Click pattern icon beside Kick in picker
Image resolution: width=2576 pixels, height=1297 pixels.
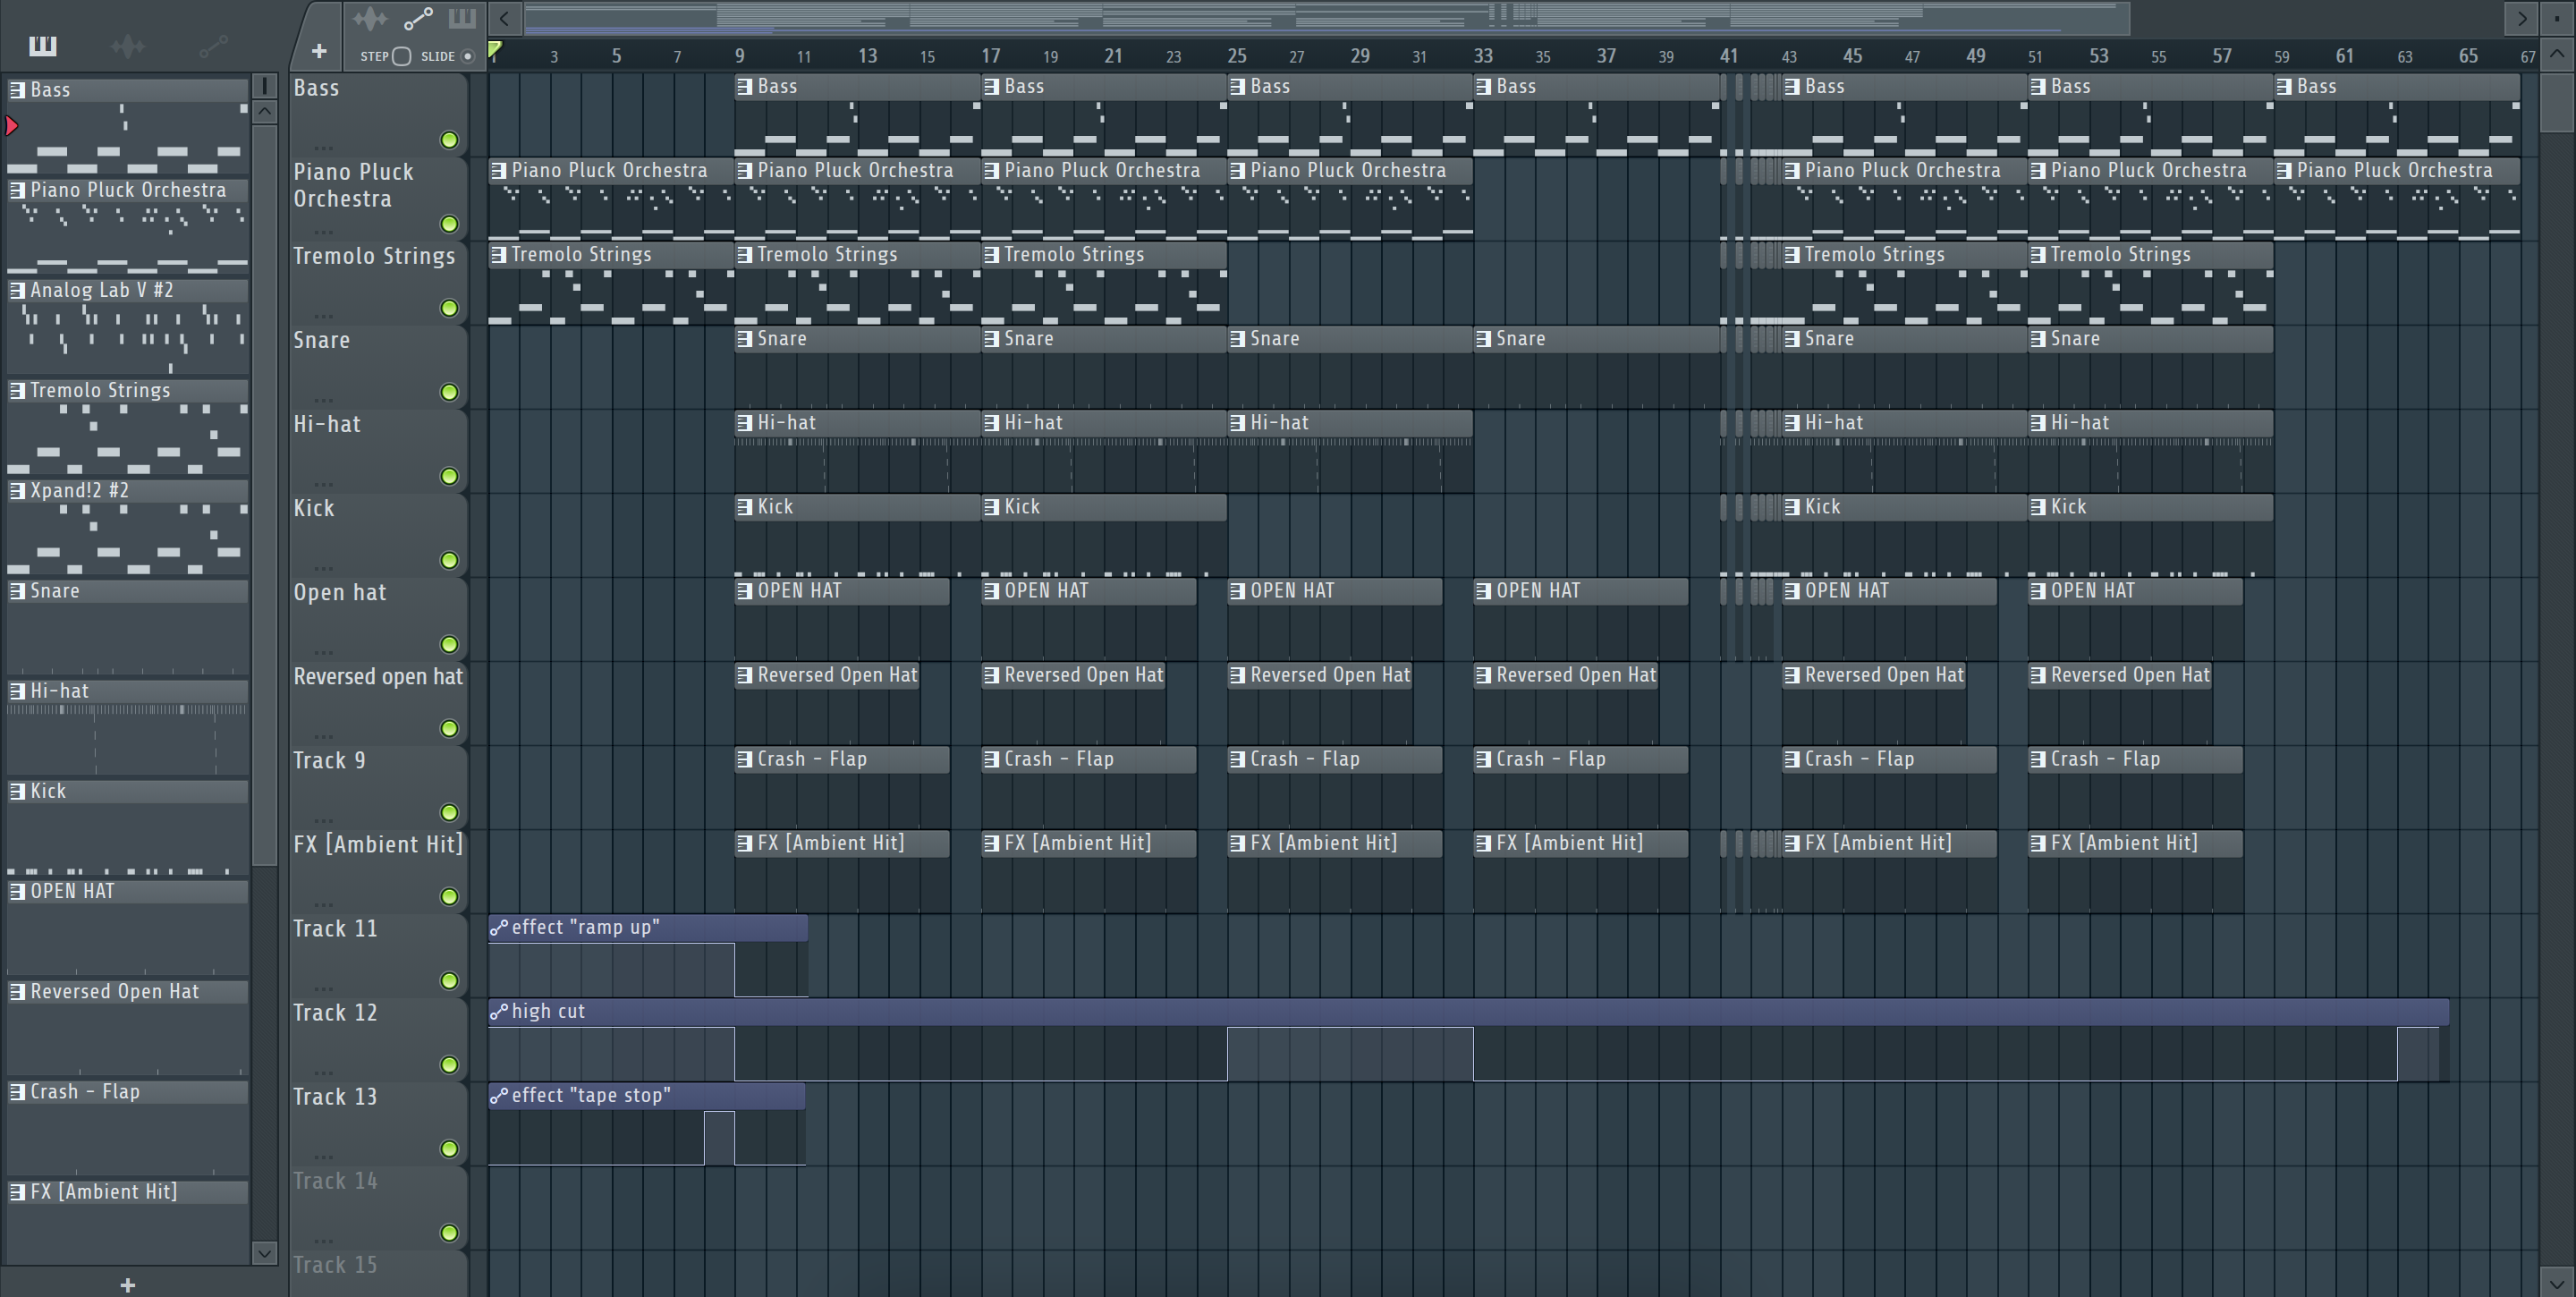pyautogui.click(x=17, y=791)
